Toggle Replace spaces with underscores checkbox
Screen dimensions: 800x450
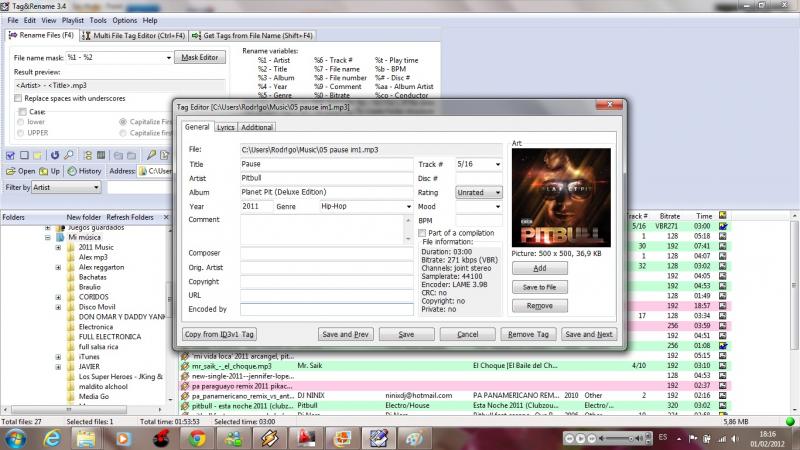[x=19, y=98]
